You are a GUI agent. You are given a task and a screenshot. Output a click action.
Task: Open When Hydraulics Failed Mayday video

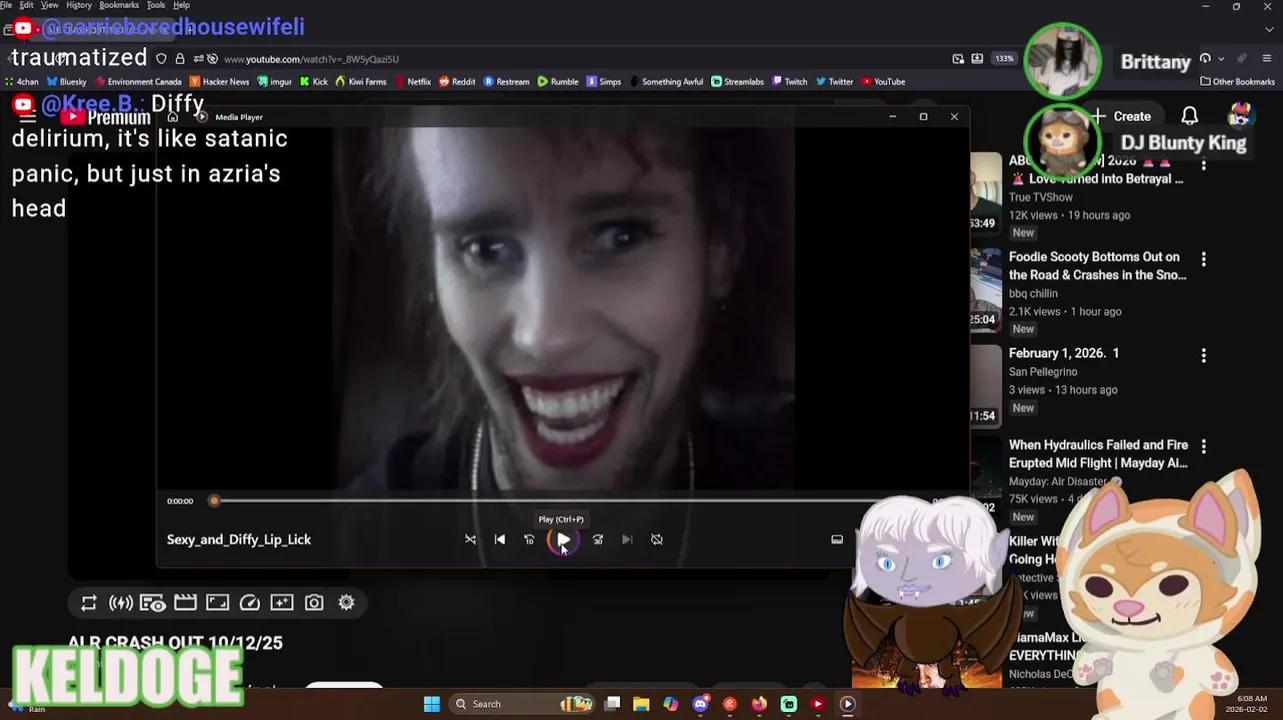(1098, 454)
